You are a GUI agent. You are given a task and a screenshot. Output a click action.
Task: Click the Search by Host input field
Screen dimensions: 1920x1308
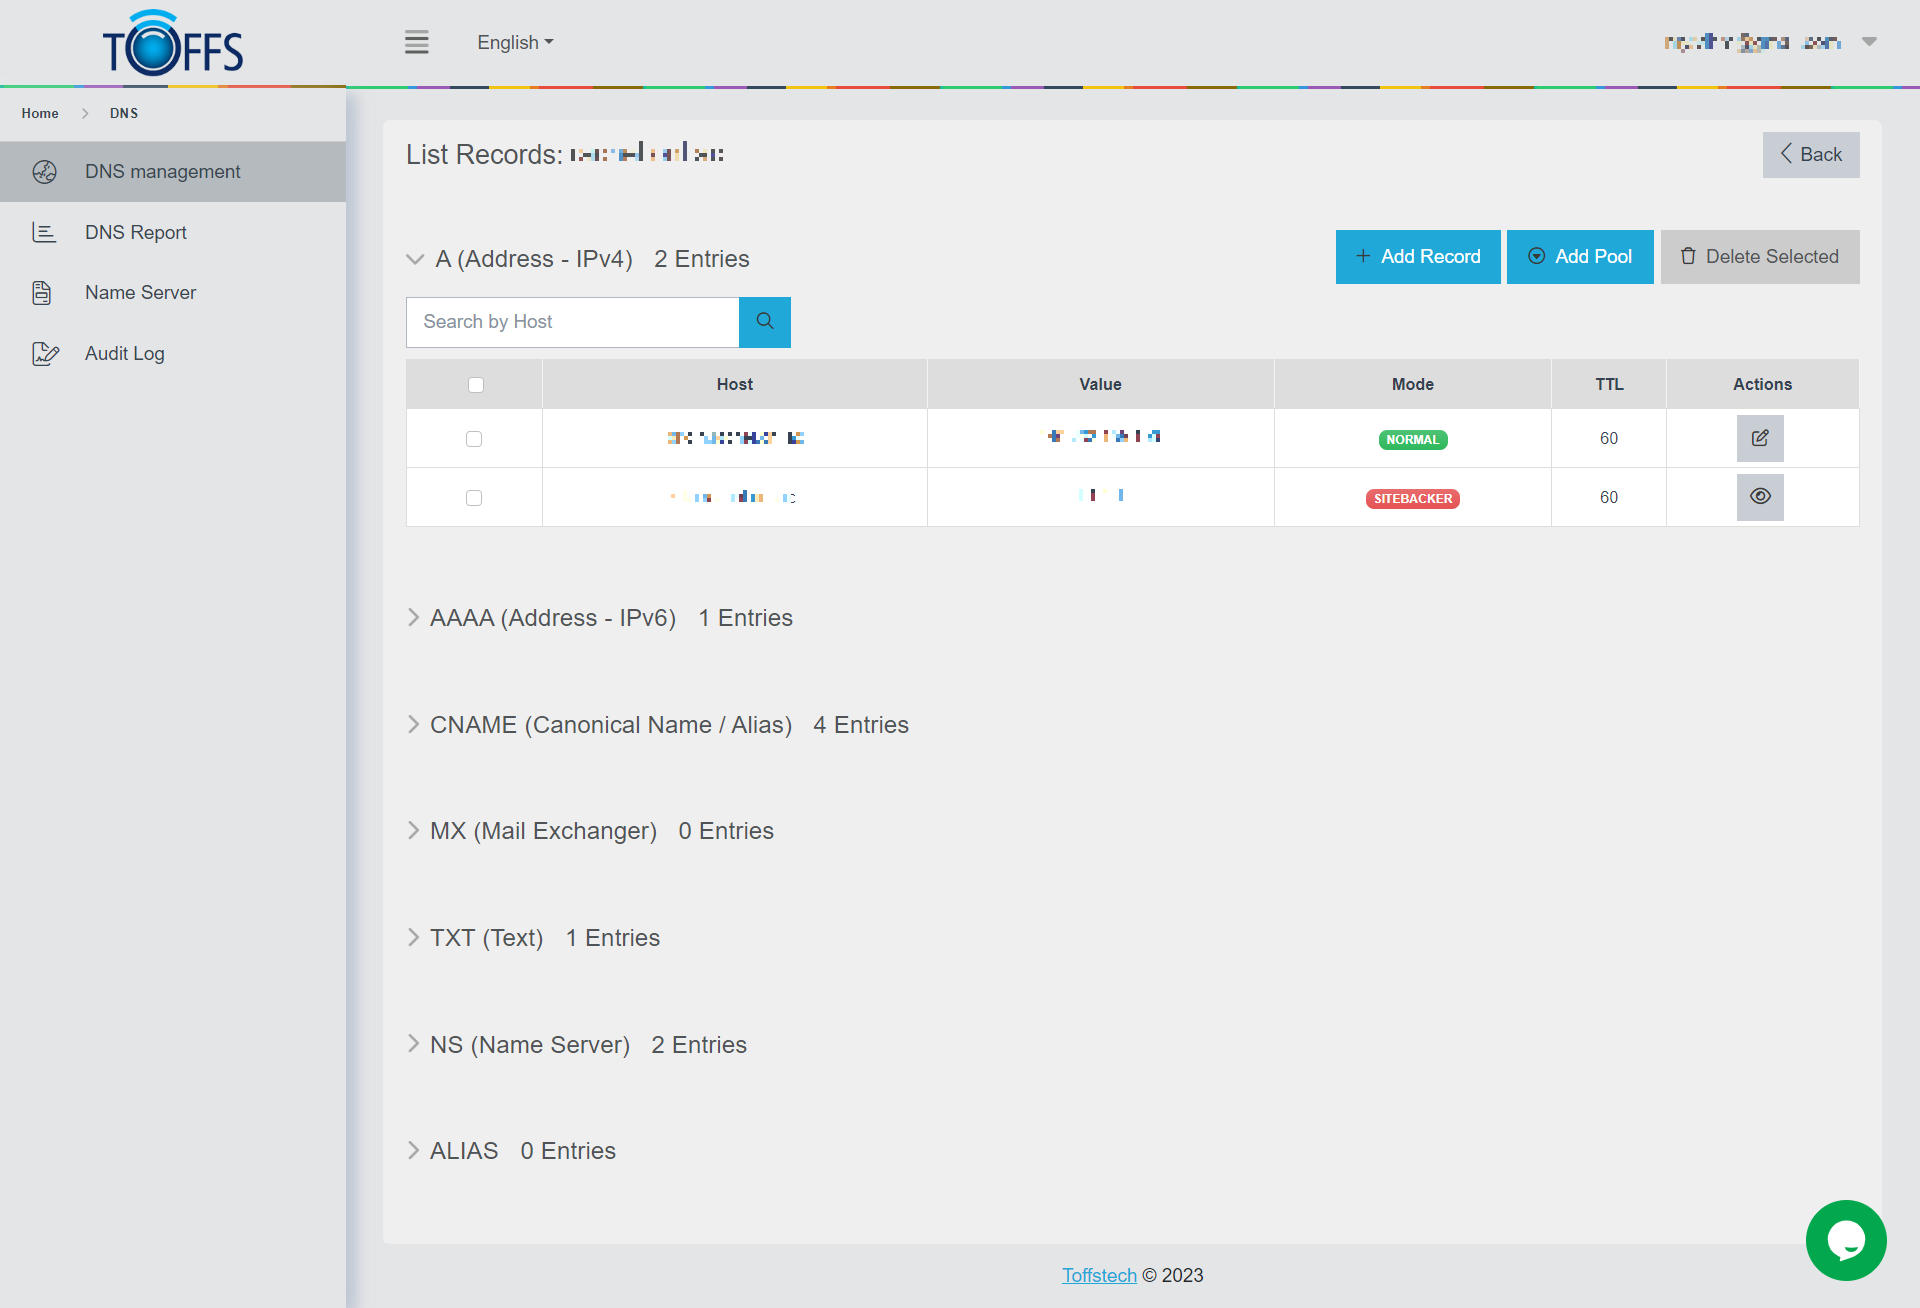tap(572, 322)
